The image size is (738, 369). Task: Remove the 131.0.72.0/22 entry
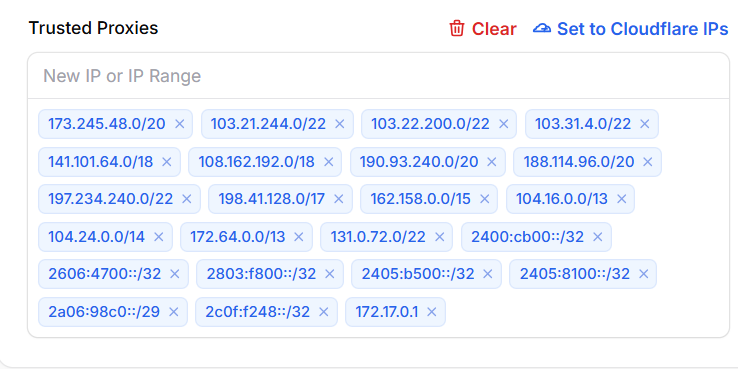click(x=440, y=237)
